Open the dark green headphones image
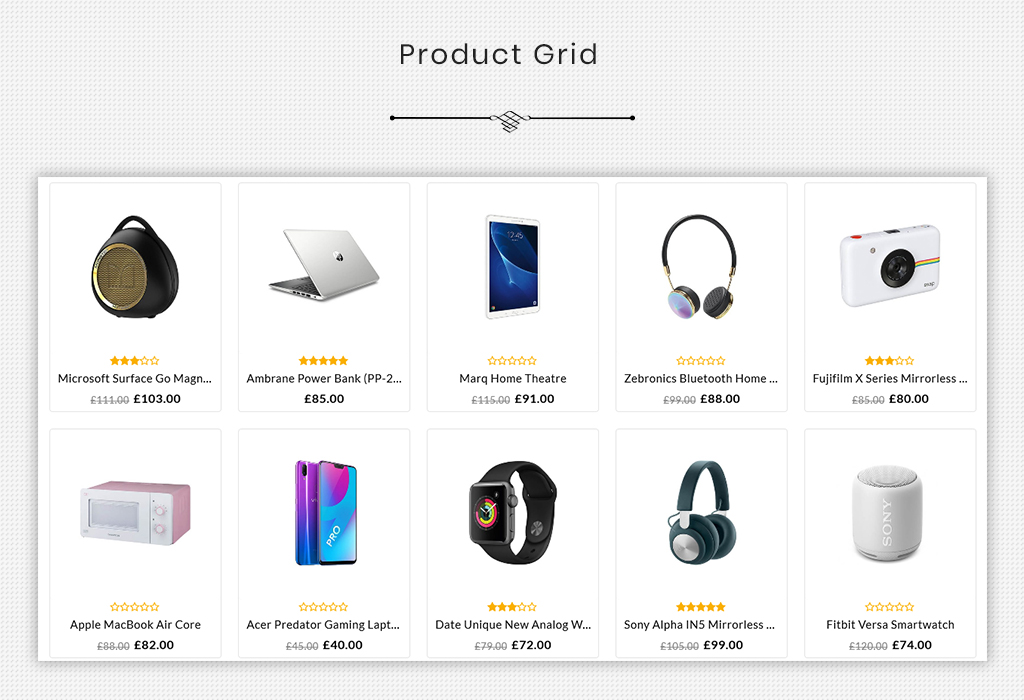This screenshot has width=1024, height=700. [701, 513]
